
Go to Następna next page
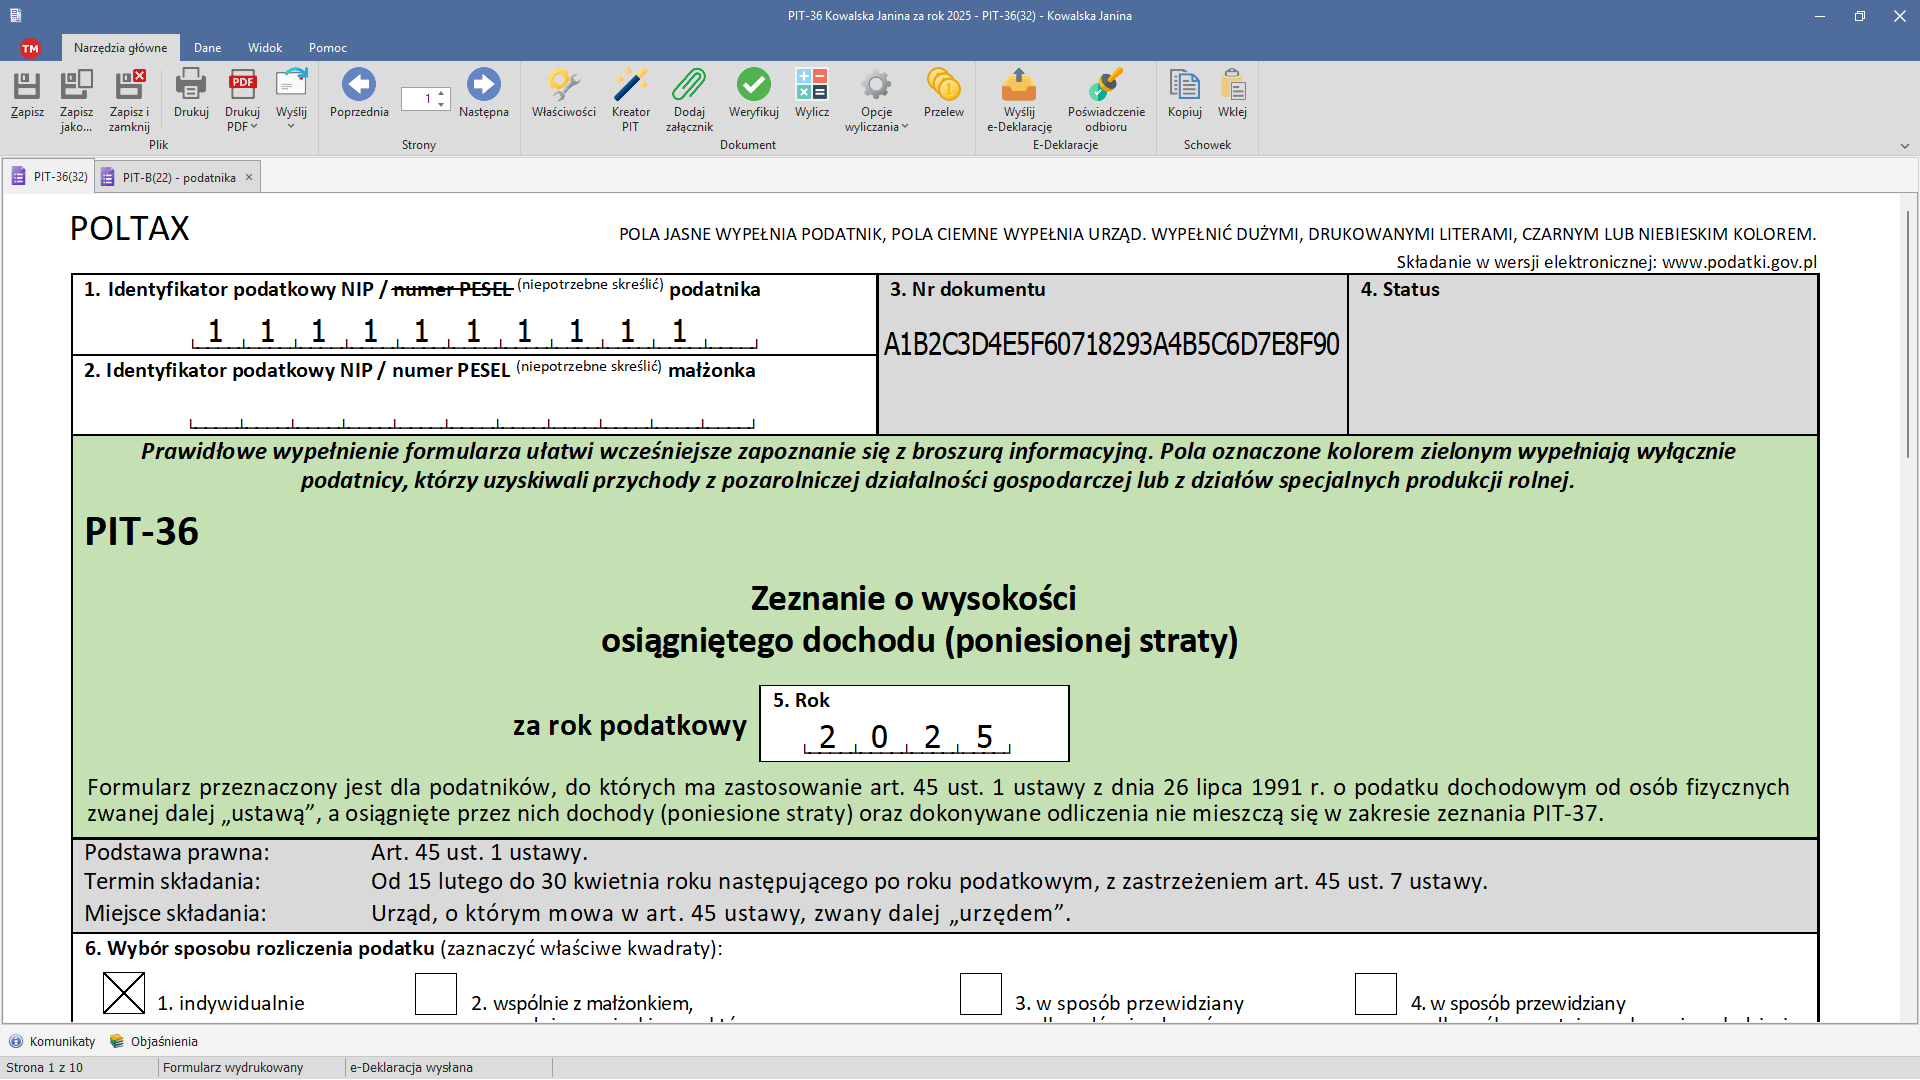483,95
